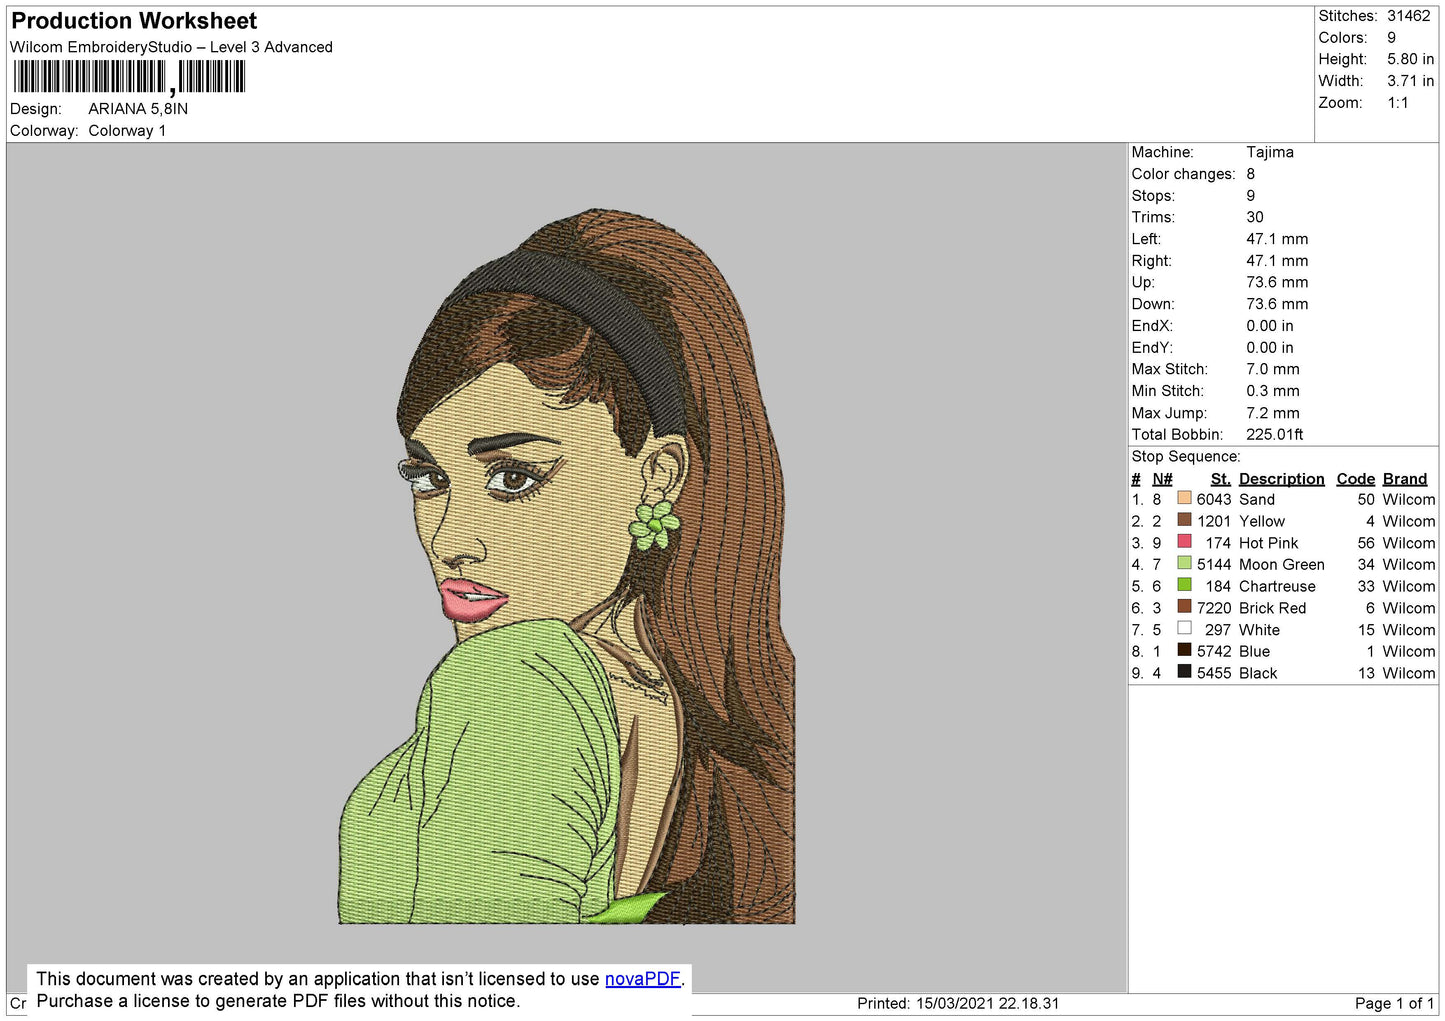Click the Brick Red color swatch
The width and height of the screenshot is (1445, 1021).
(1185, 607)
